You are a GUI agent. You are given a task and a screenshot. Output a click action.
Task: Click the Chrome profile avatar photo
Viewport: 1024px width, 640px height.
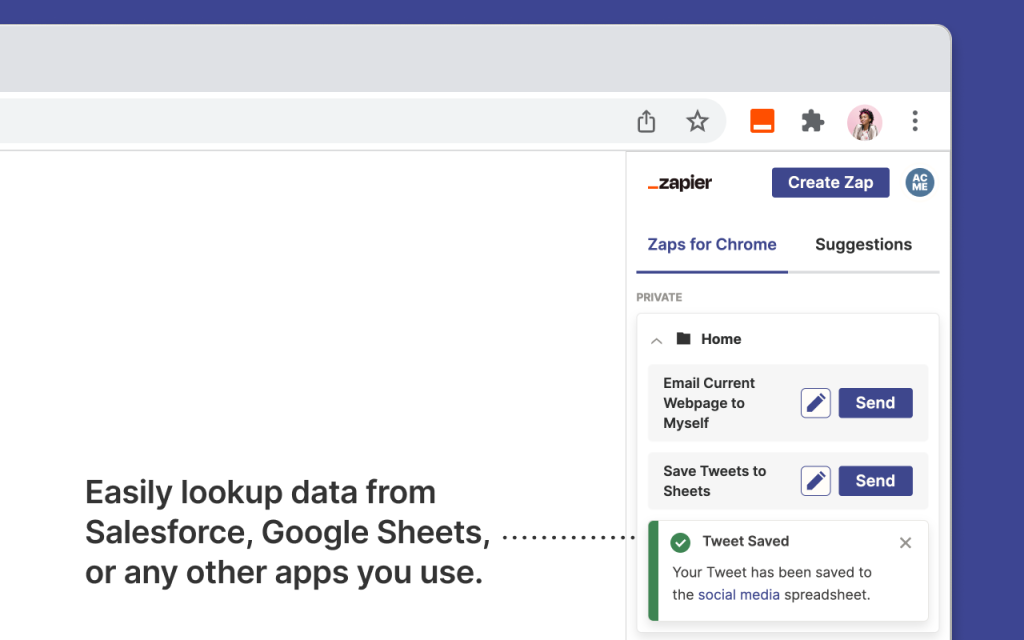pyautogui.click(x=864, y=122)
